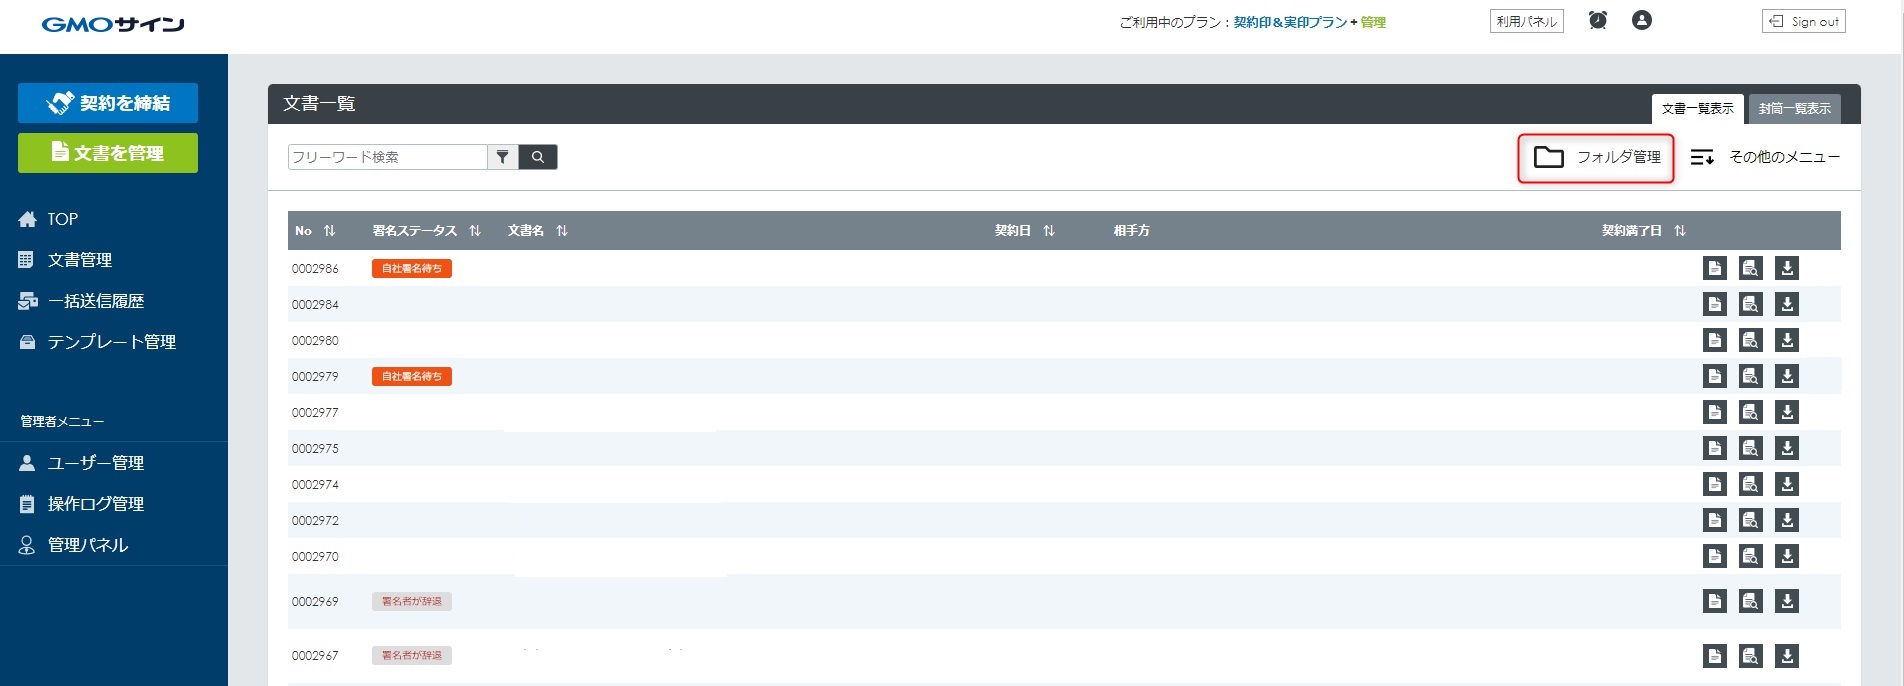The image size is (1904, 686).
Task: Open document details icon for row 0002984
Action: pyautogui.click(x=1715, y=304)
